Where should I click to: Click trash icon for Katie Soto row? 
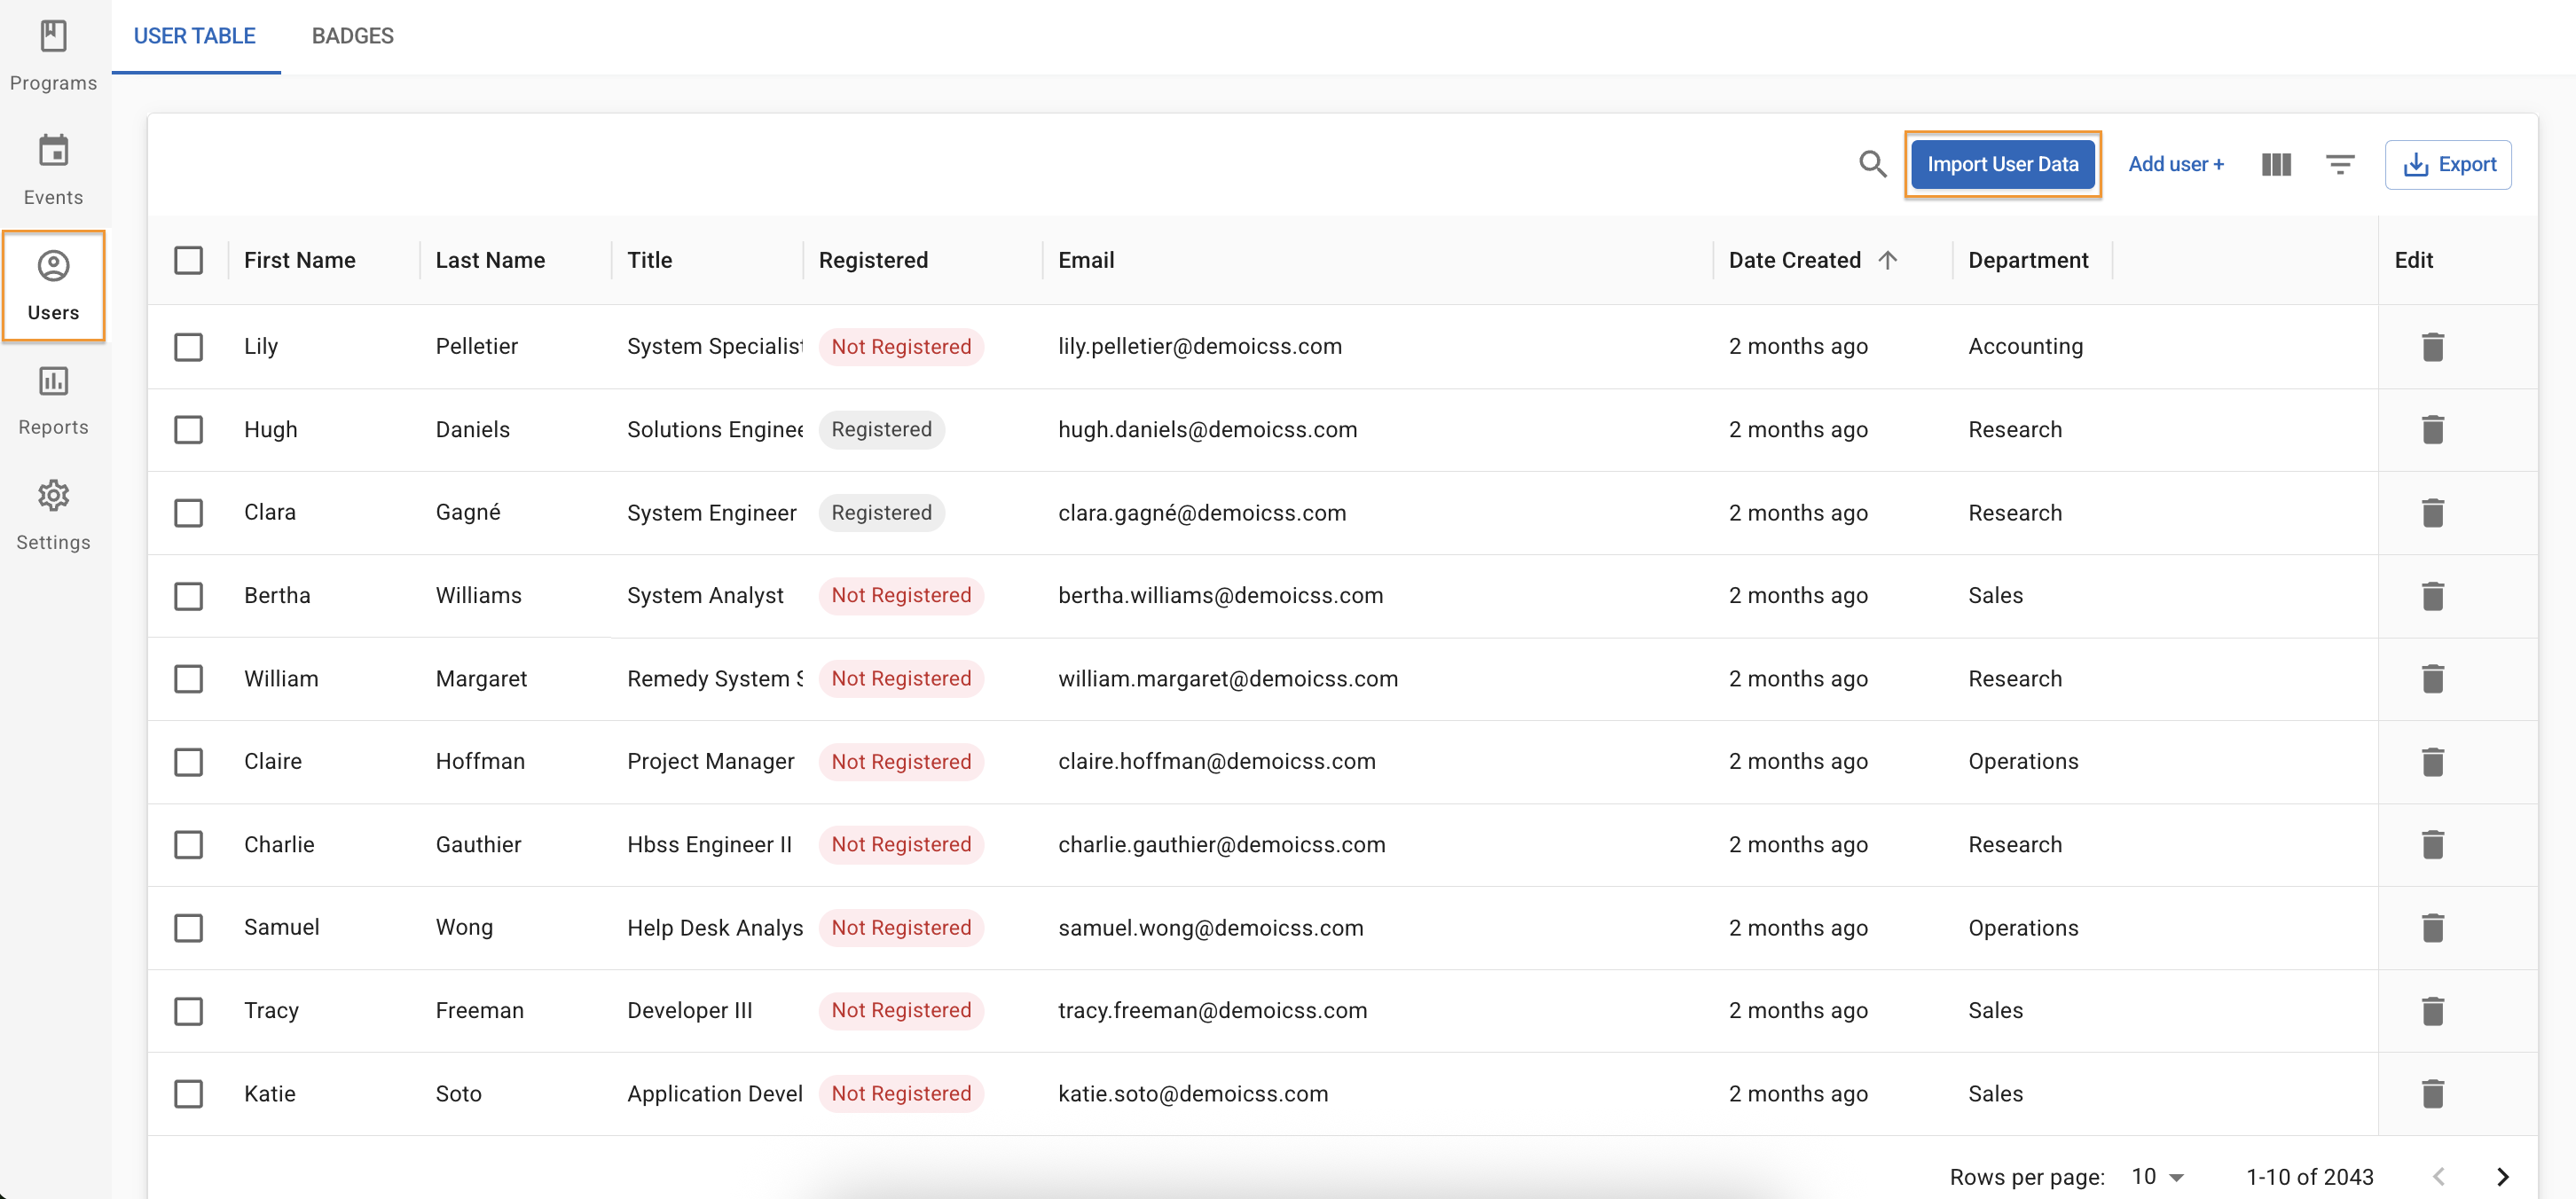(2432, 1094)
